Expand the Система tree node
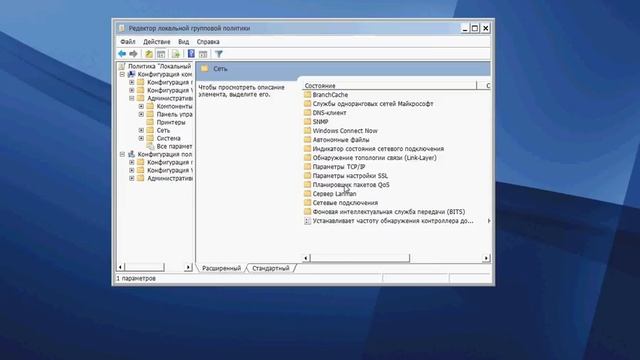This screenshot has width=640, height=360. 141,138
